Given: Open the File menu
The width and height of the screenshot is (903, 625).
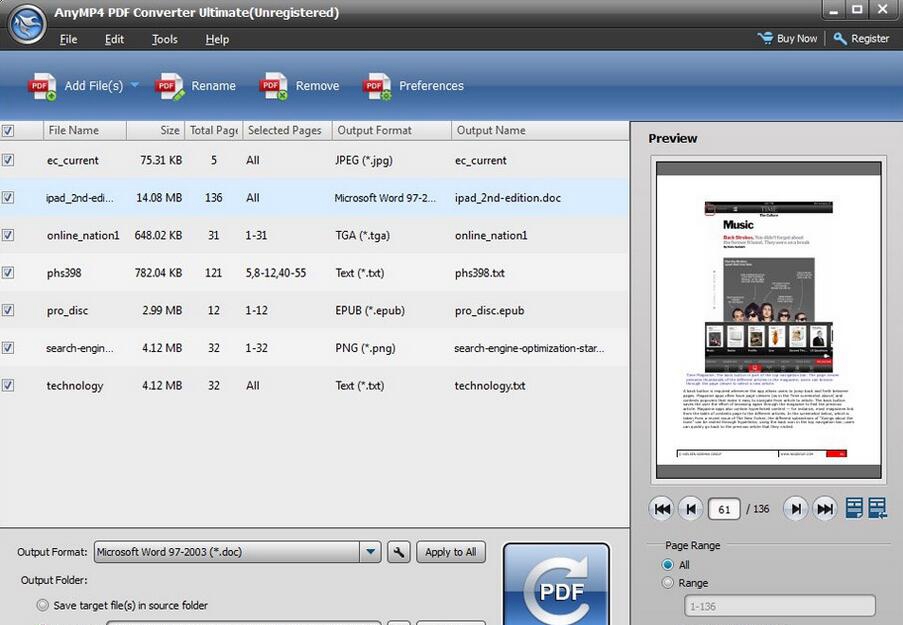Looking at the screenshot, I should click(68, 39).
